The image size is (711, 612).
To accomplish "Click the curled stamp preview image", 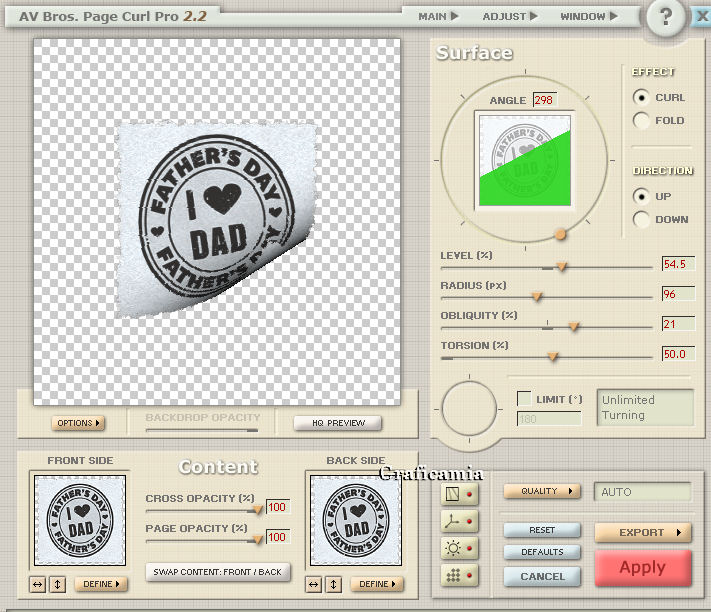I will [x=217, y=219].
